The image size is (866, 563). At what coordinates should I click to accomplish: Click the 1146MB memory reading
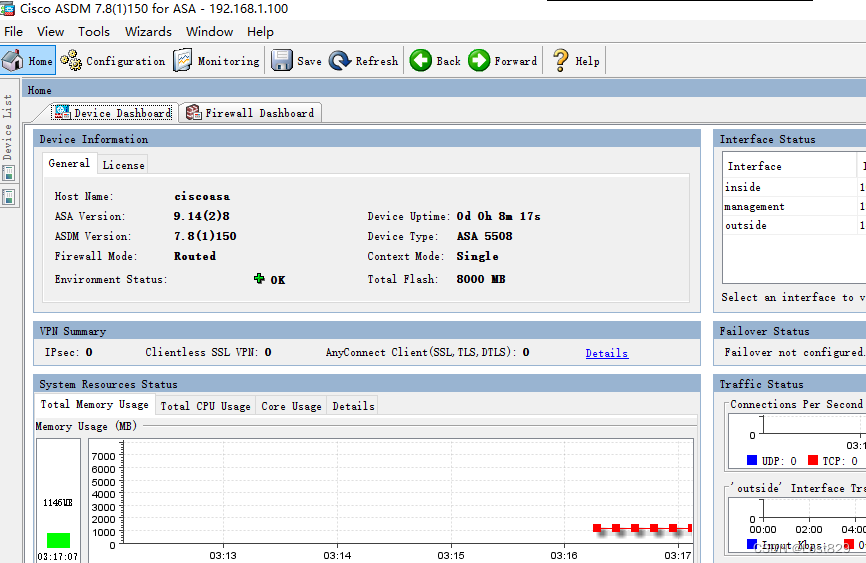[58, 502]
